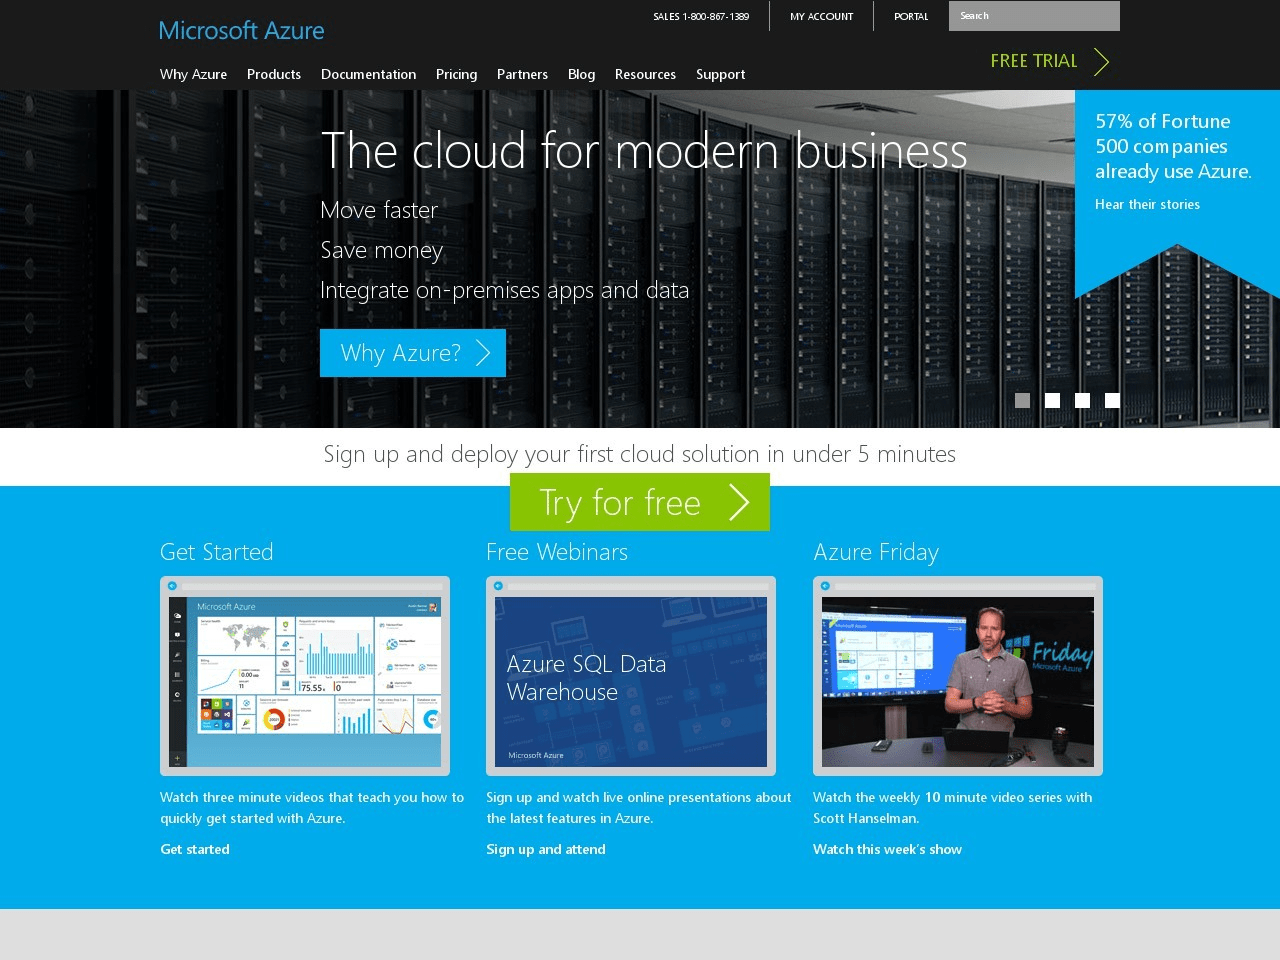Viewport: 1280px width, 960px height.
Task: Open the Products menu
Action: point(274,74)
